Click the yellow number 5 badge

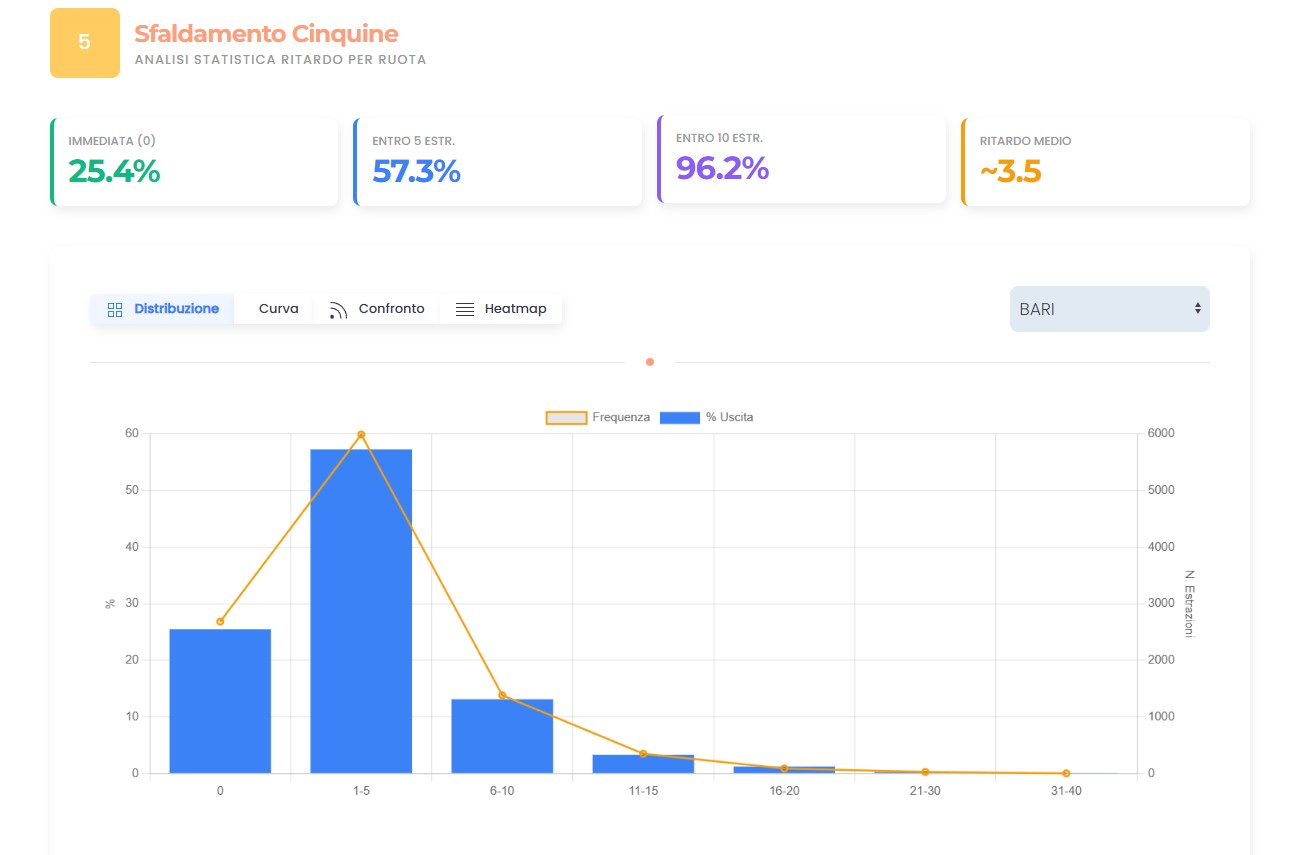[x=84, y=42]
